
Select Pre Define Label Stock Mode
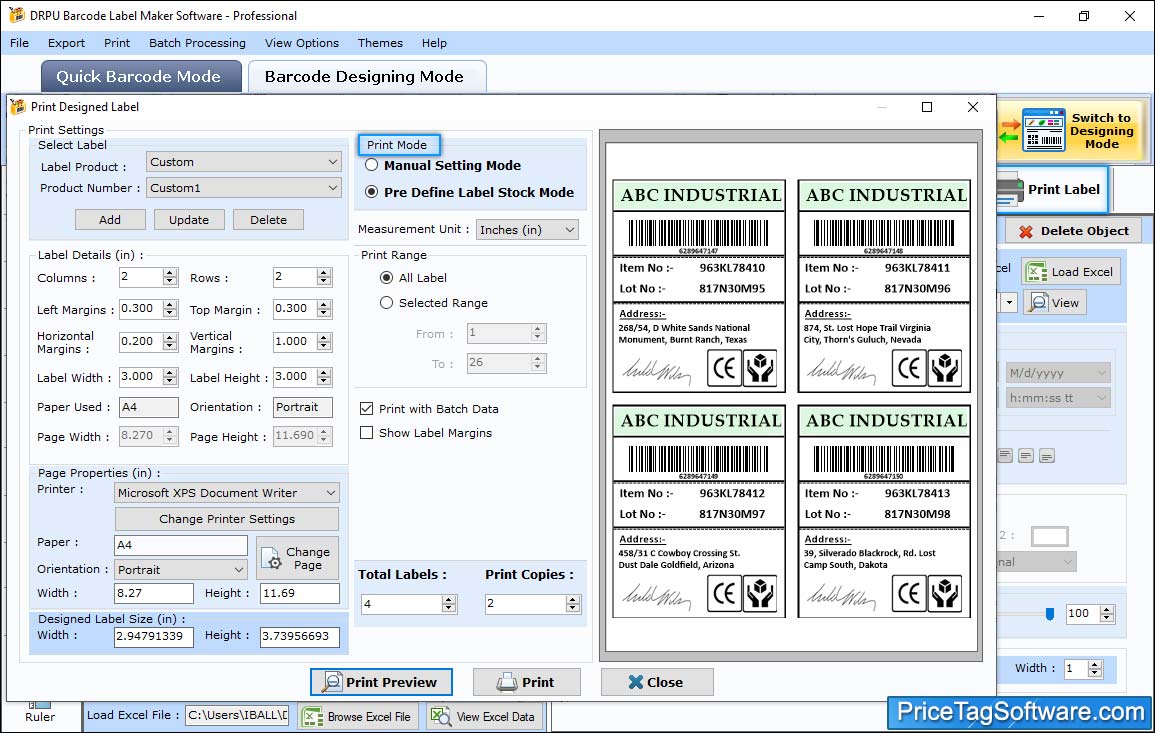[x=372, y=192]
